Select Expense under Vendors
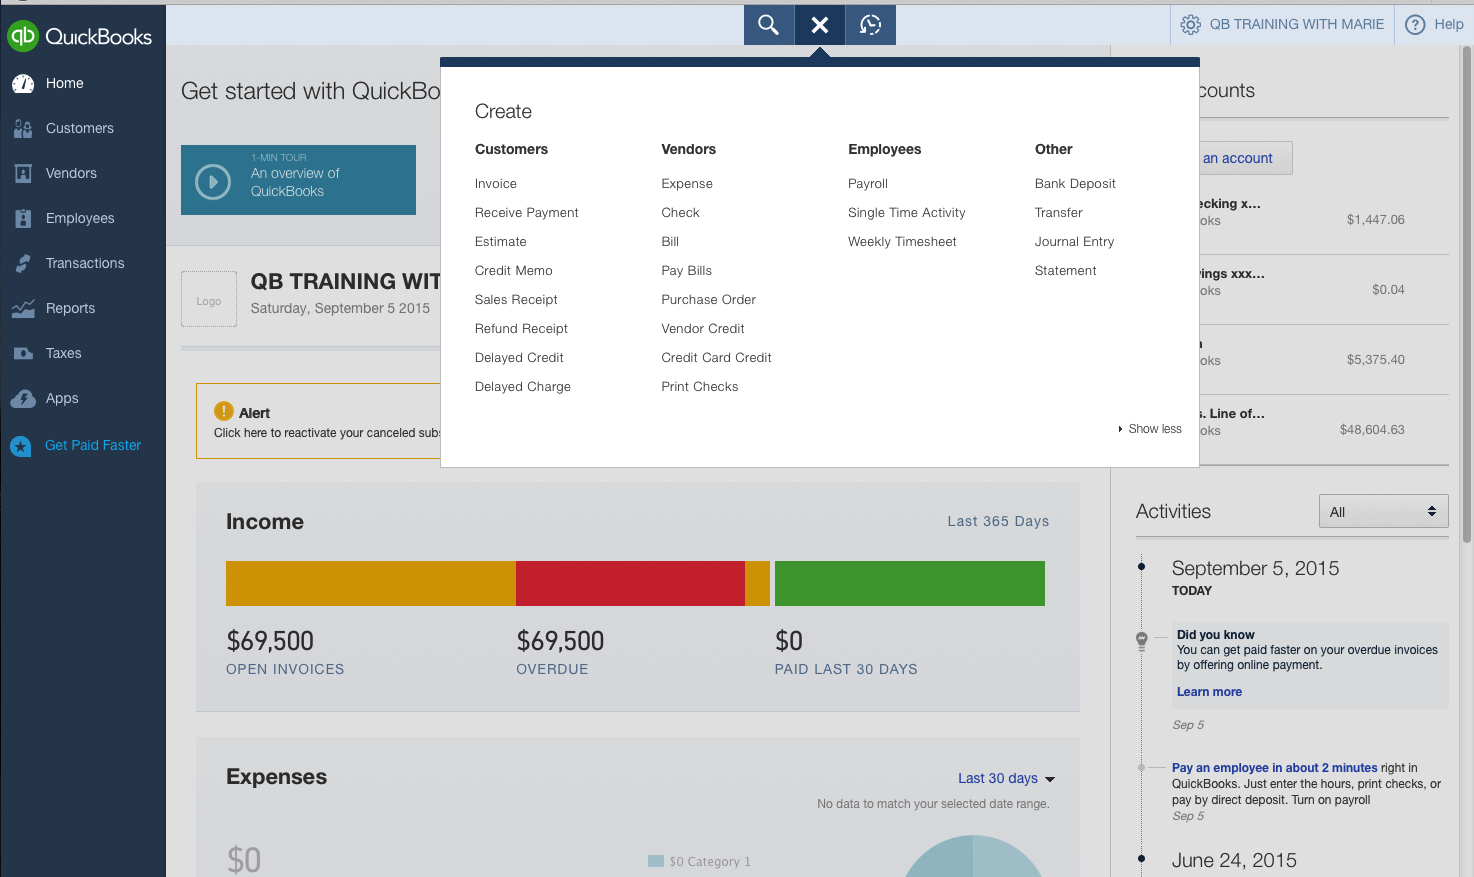The width and height of the screenshot is (1474, 877). pyautogui.click(x=687, y=184)
